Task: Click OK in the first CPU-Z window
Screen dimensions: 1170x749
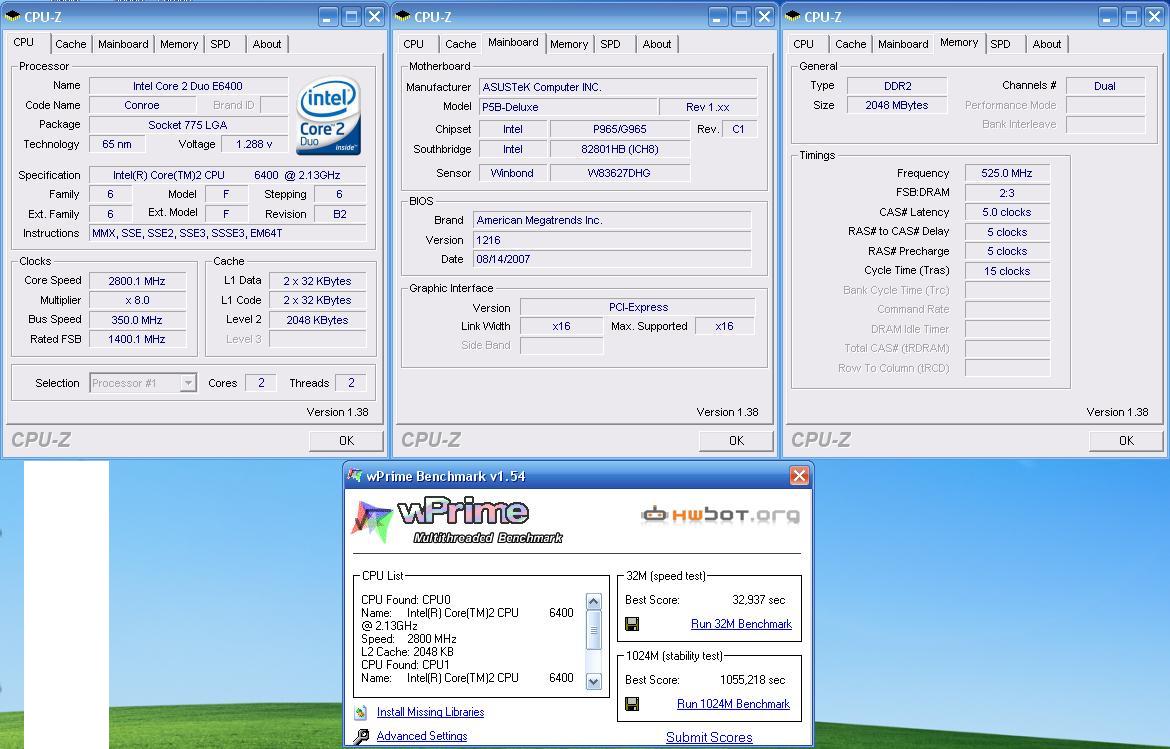Action: tap(346, 441)
